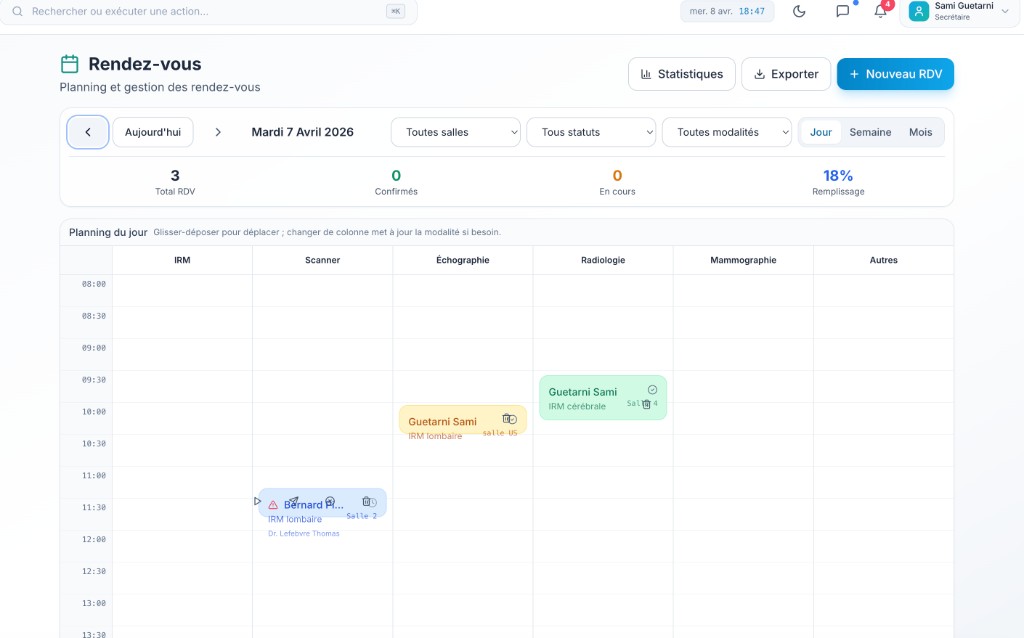The height and width of the screenshot is (638, 1024).
Task: Go to the next day
Action: click(218, 132)
